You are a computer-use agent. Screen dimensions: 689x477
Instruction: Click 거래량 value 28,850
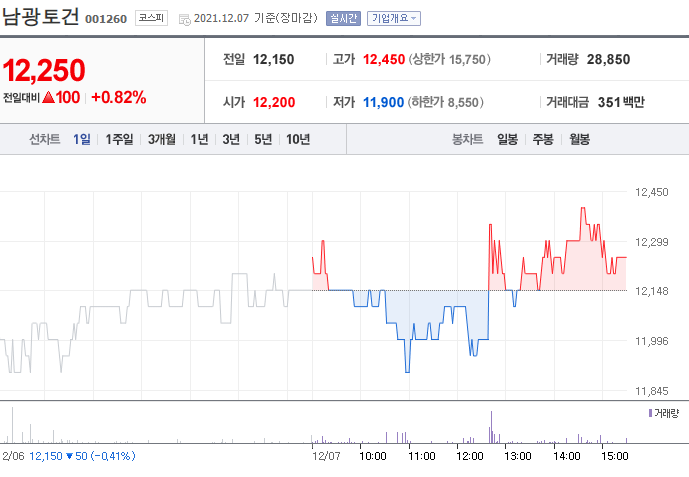pos(609,59)
